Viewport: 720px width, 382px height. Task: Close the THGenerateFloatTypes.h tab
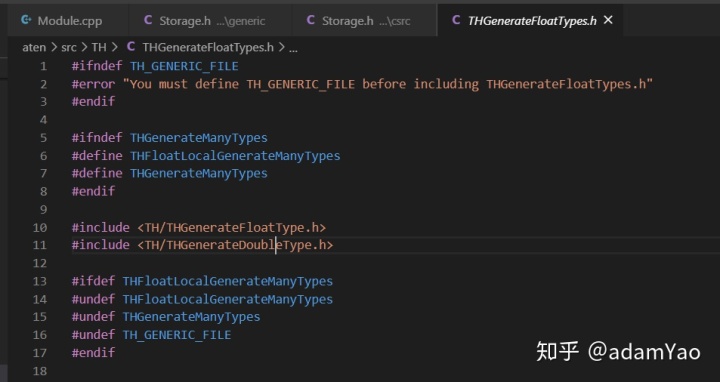click(608, 20)
